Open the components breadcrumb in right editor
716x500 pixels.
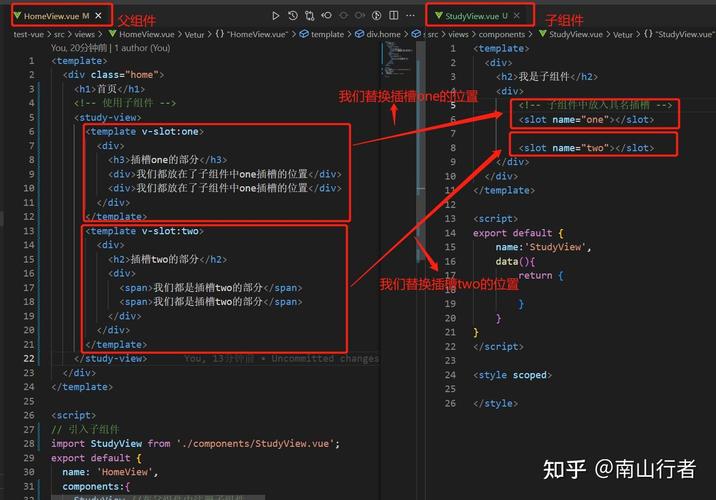click(x=501, y=34)
